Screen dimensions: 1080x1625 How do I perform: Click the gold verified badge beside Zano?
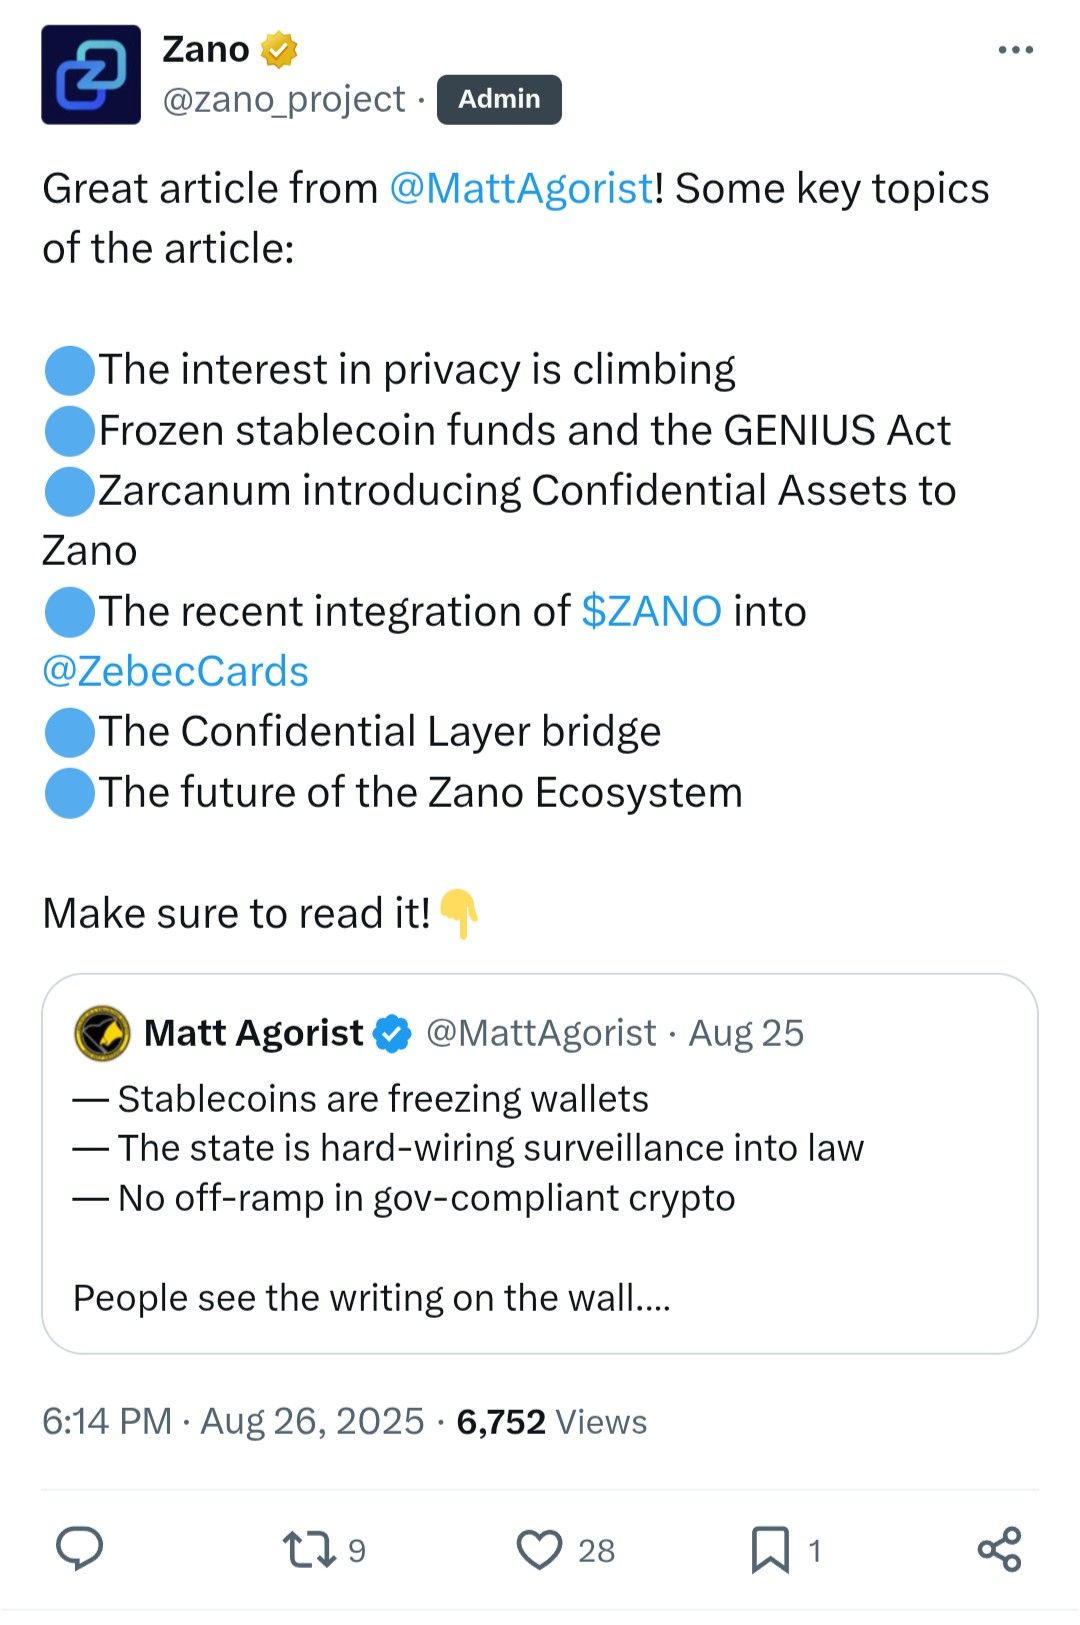point(279,49)
